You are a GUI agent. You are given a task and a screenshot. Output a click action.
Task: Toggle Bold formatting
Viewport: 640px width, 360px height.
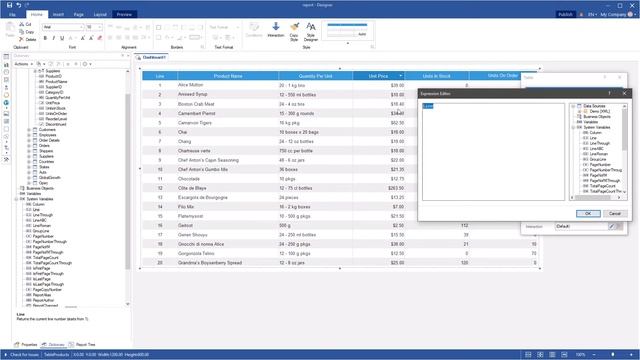(45, 38)
